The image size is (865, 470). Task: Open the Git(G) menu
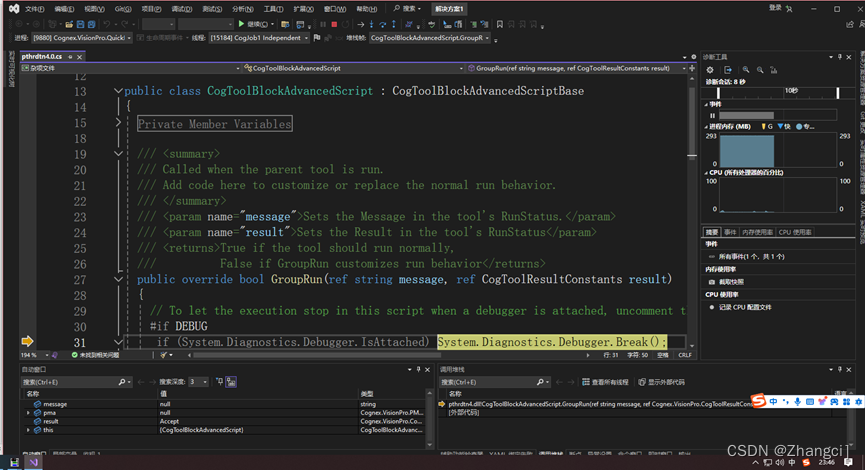(x=122, y=9)
